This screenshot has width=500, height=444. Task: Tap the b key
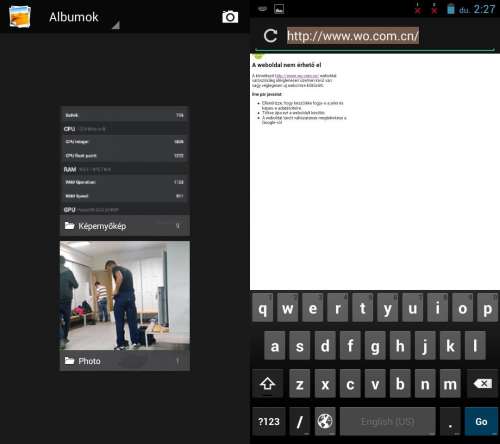click(x=400, y=384)
